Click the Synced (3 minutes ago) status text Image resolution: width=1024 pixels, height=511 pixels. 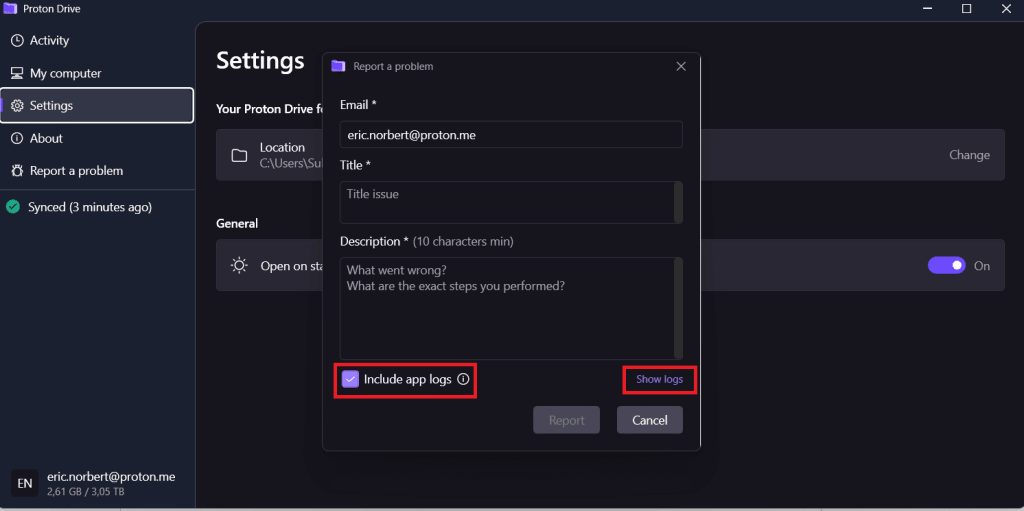[x=90, y=207]
